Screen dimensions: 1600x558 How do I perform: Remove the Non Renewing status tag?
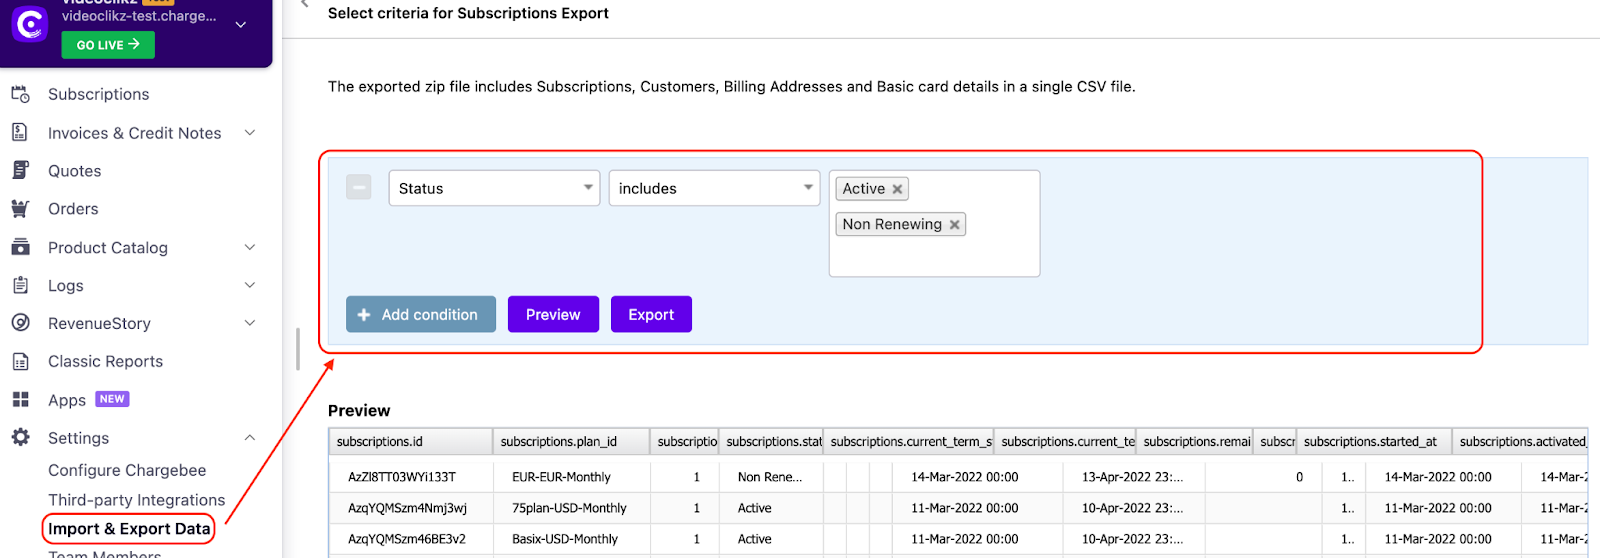[x=955, y=225]
